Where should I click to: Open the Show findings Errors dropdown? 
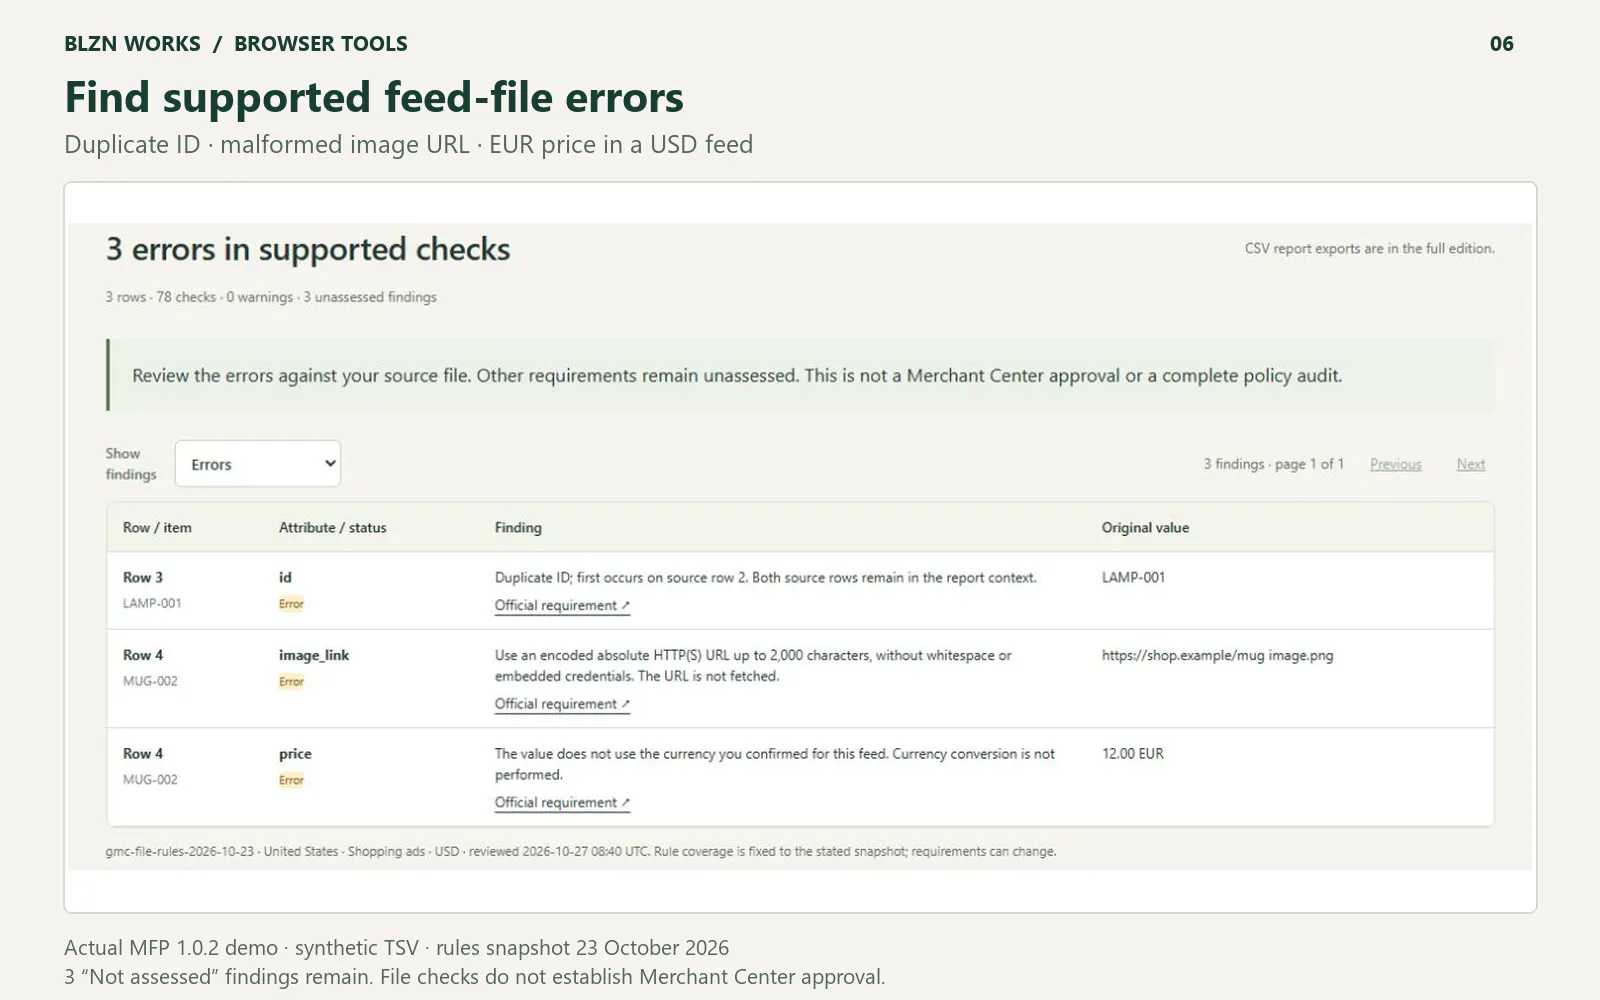pos(258,464)
